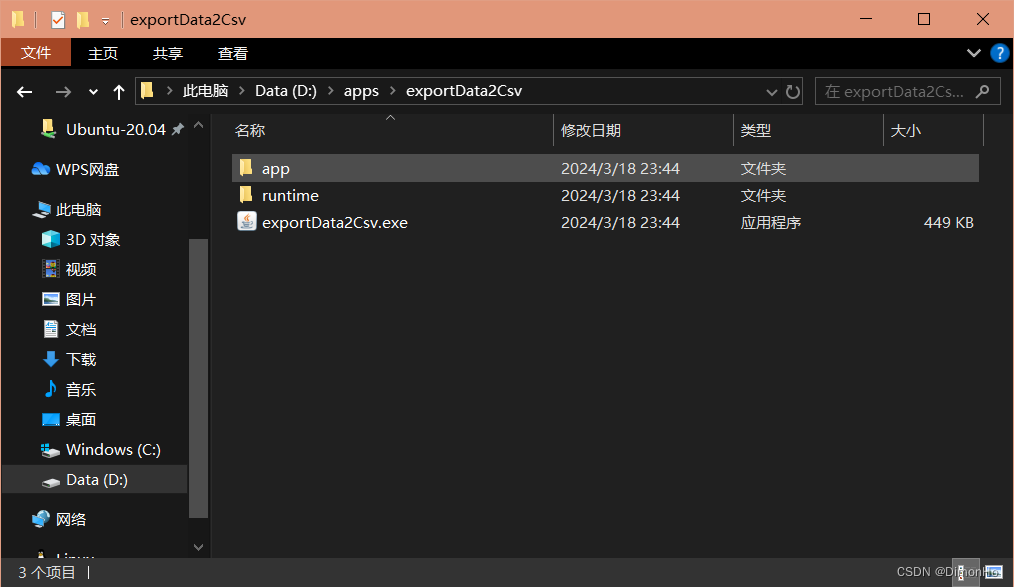
Task: Switch to the 共享 ribbon tab
Action: [x=167, y=54]
